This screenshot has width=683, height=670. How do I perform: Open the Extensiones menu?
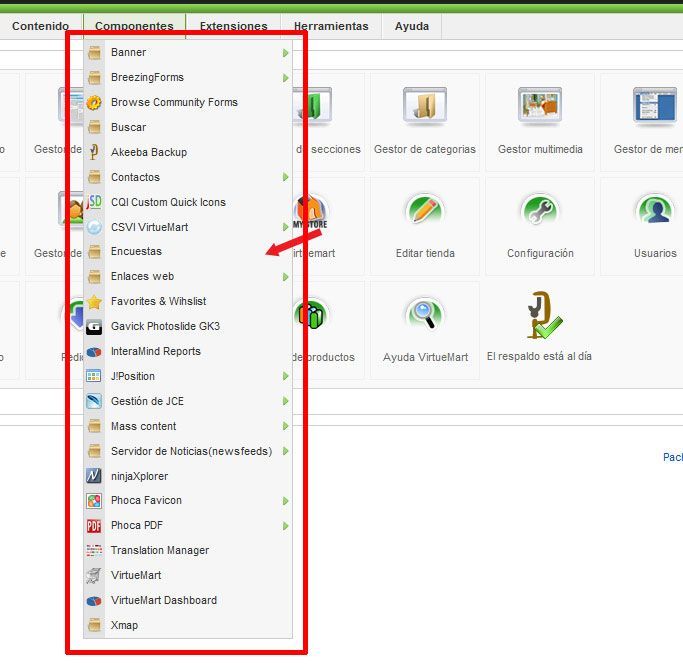[233, 26]
